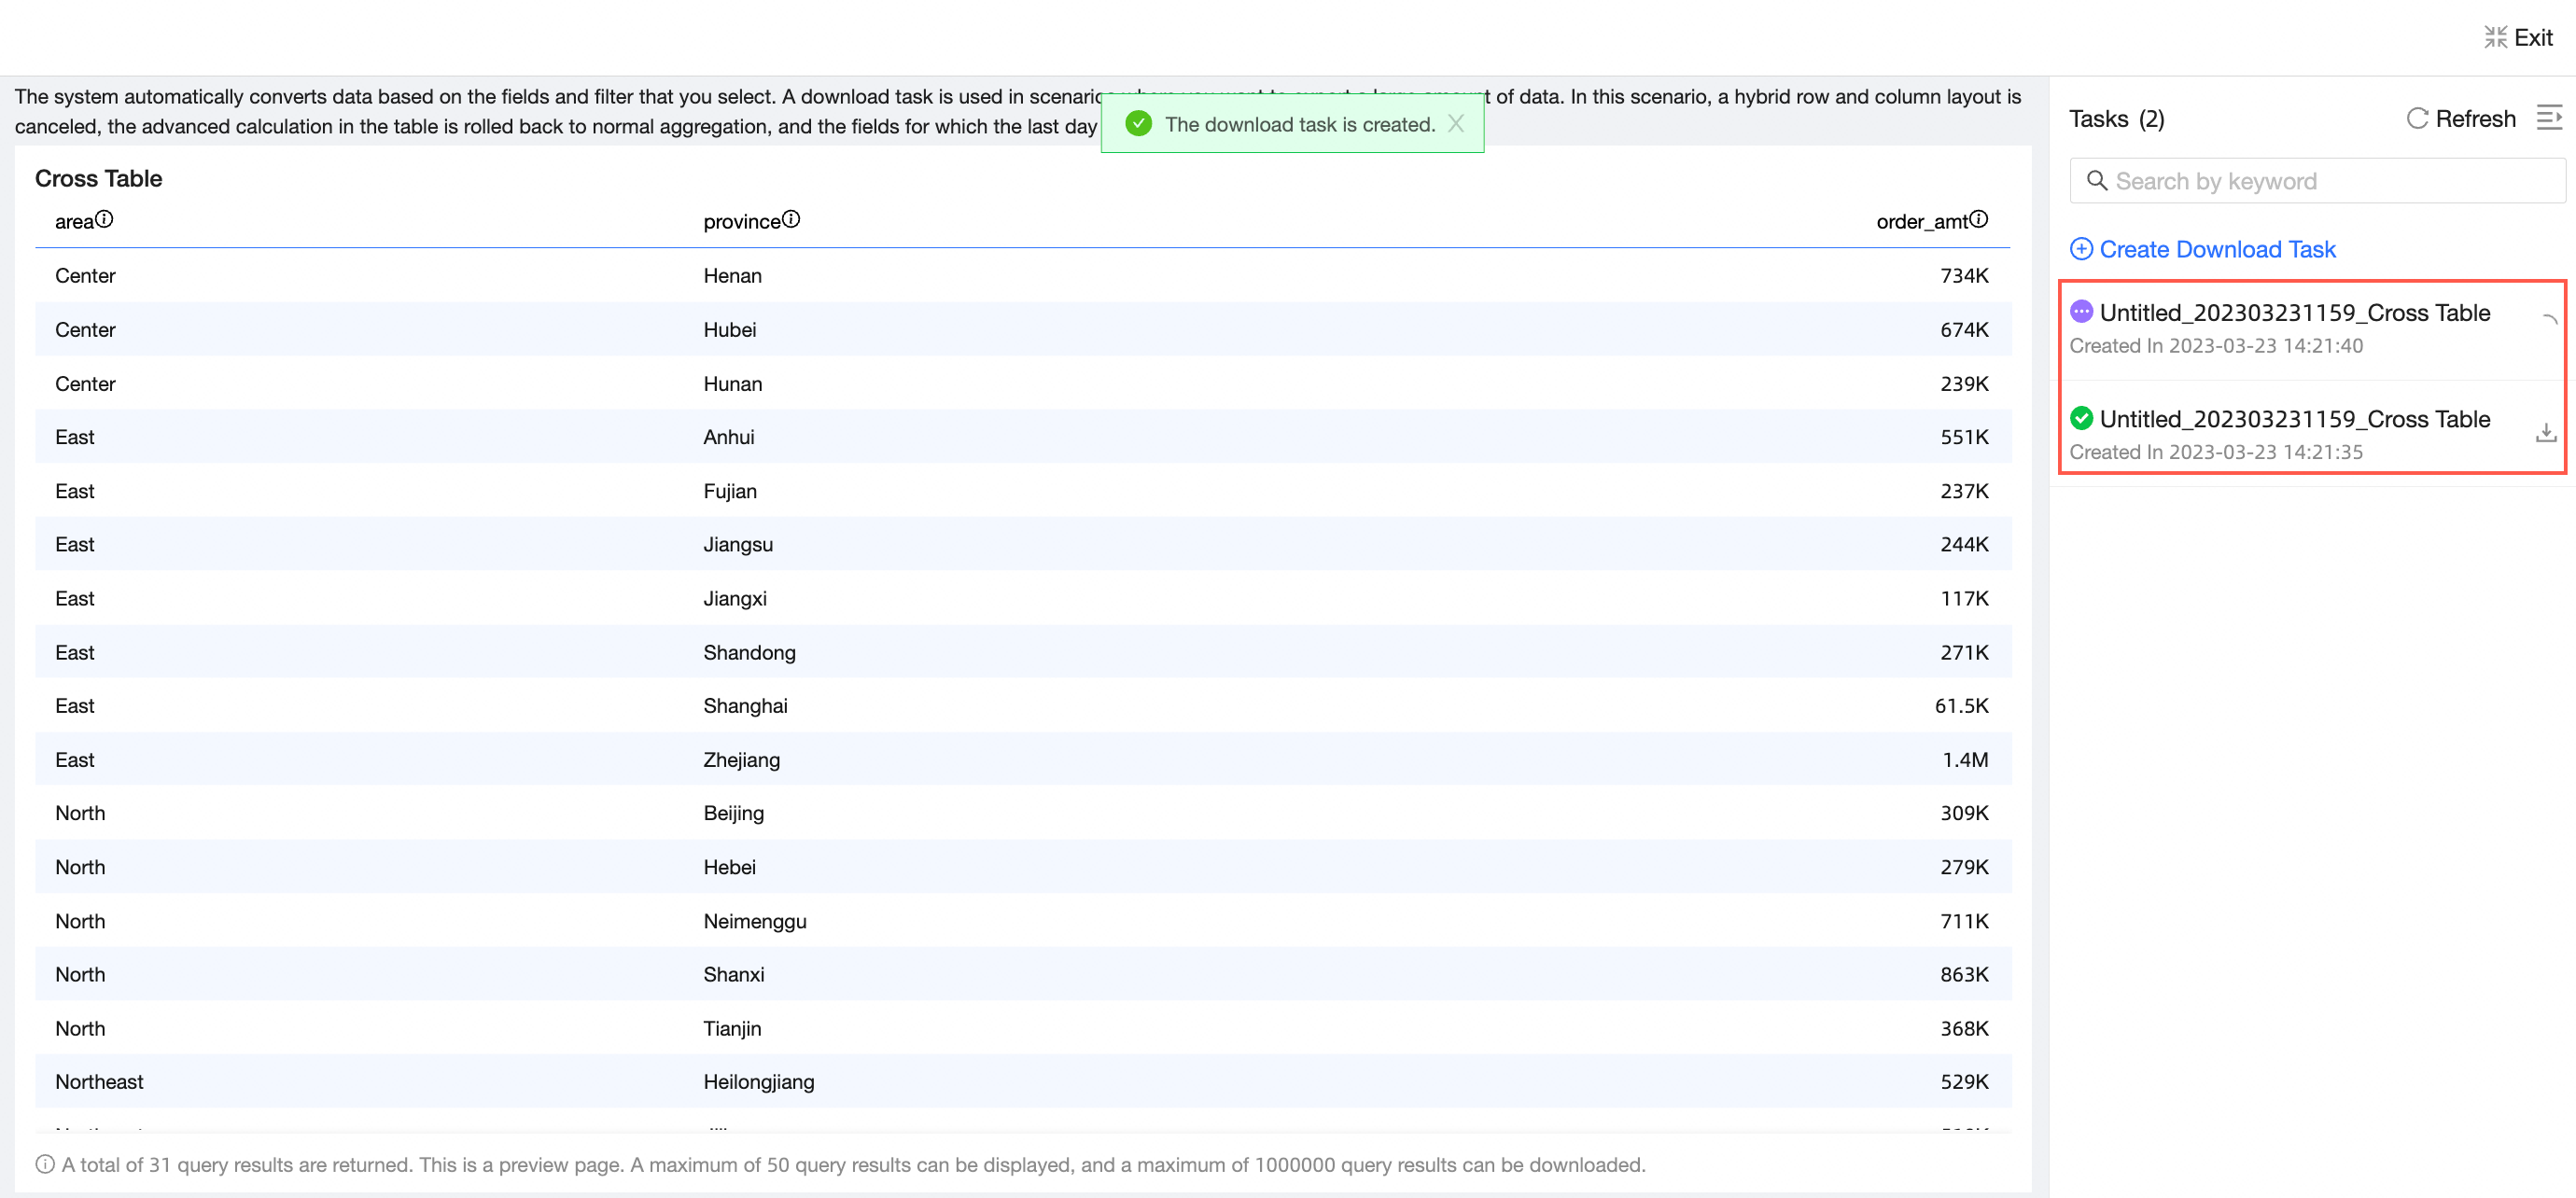The height and width of the screenshot is (1198, 2576).
Task: Select the 'Jiangsu' province cell
Action: pos(738,544)
